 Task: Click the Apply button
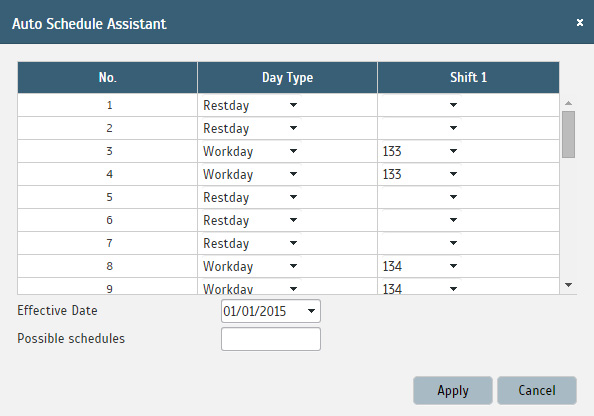point(453,390)
